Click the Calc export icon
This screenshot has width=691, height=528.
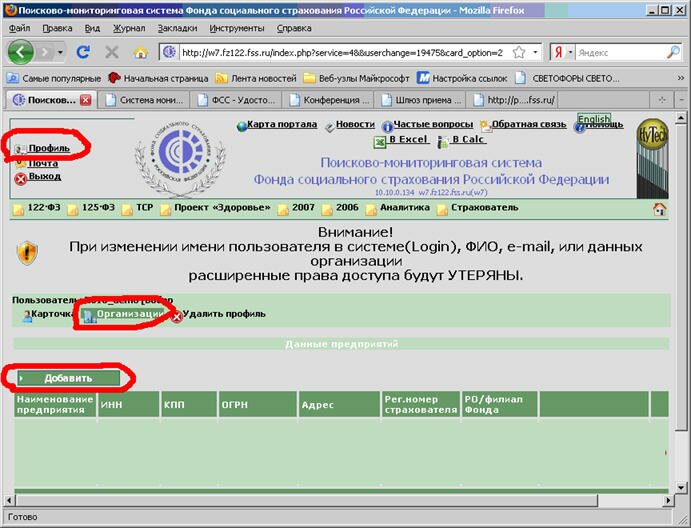(442, 142)
